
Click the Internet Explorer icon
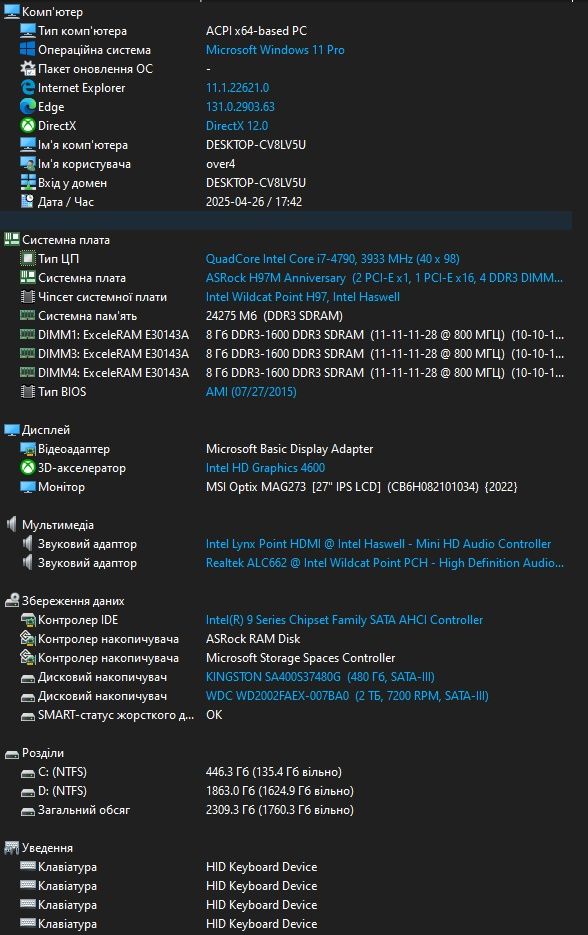coord(27,88)
